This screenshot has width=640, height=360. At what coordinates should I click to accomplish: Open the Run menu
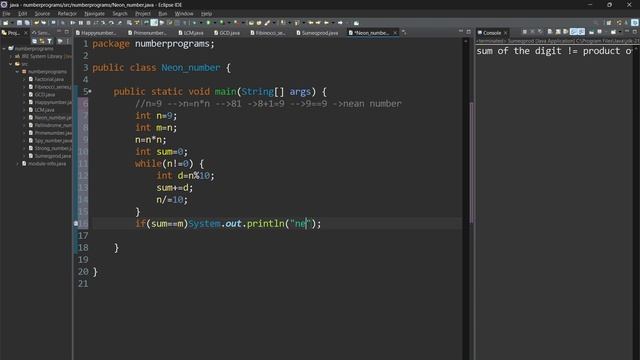162,13
